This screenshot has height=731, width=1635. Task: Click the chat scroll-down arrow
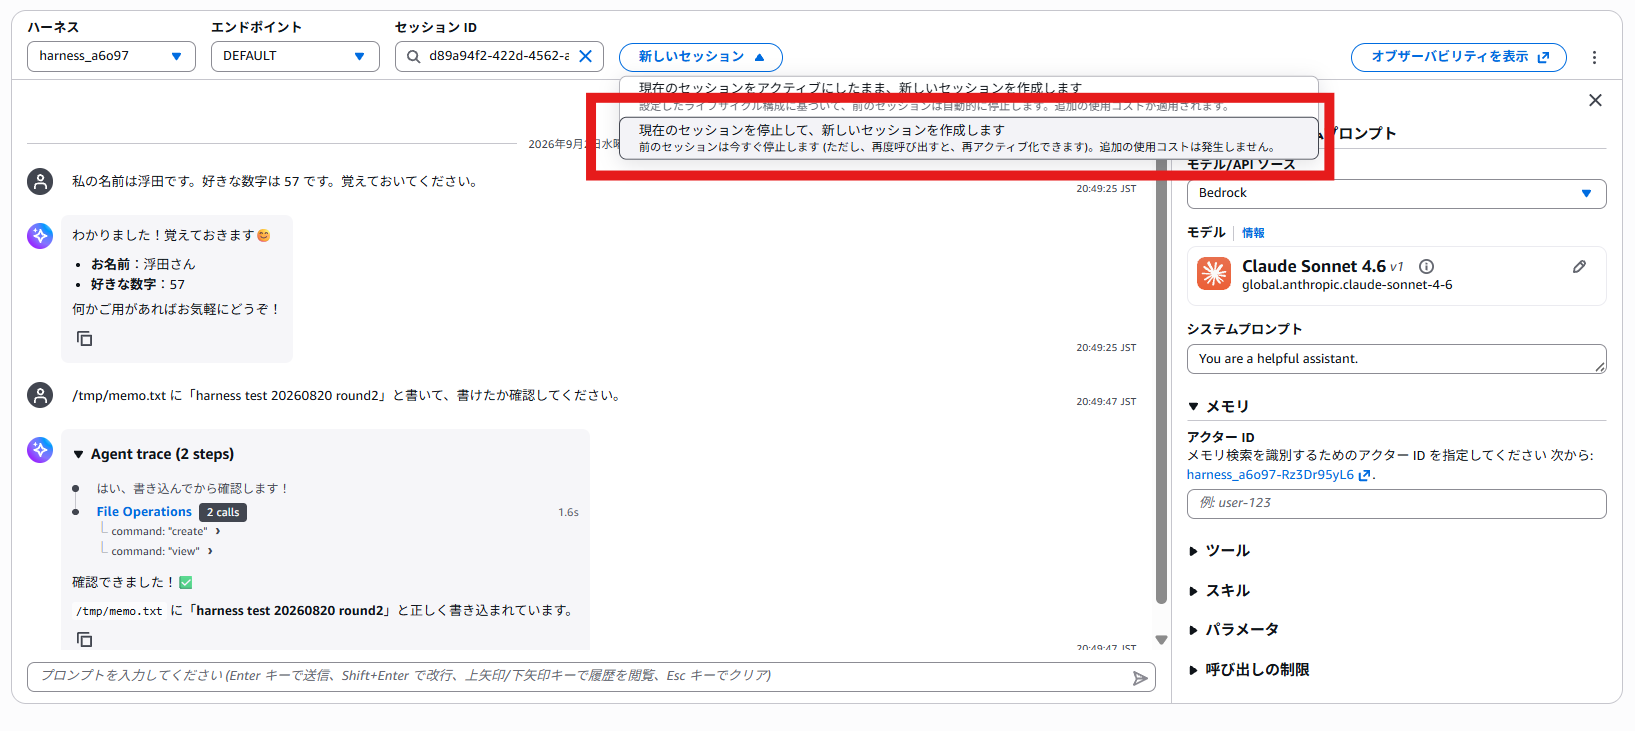pyautogui.click(x=1161, y=640)
